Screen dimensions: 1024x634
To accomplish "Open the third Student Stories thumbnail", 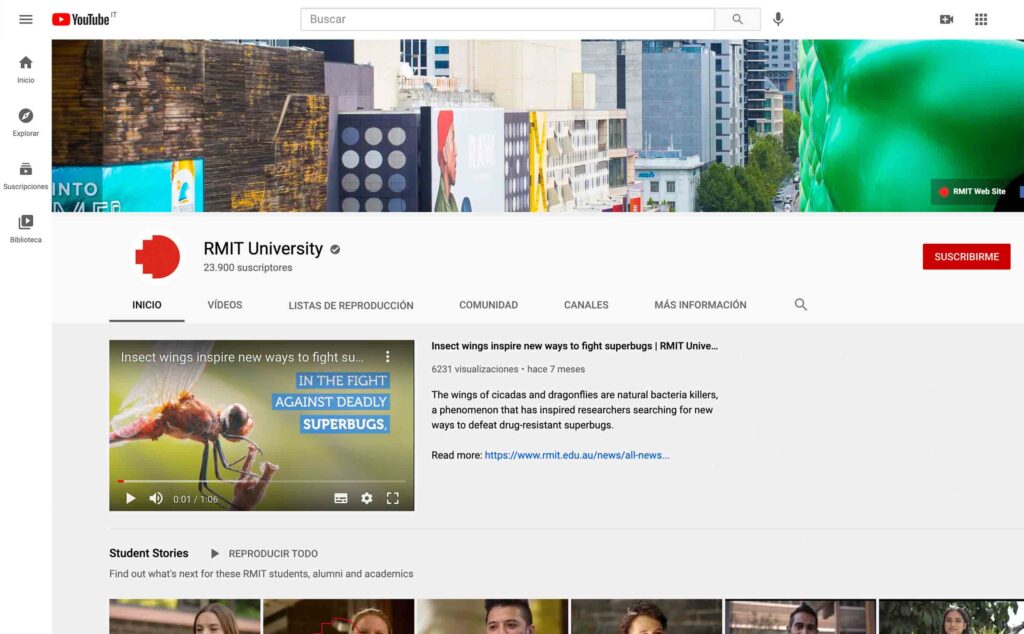I will (x=492, y=616).
